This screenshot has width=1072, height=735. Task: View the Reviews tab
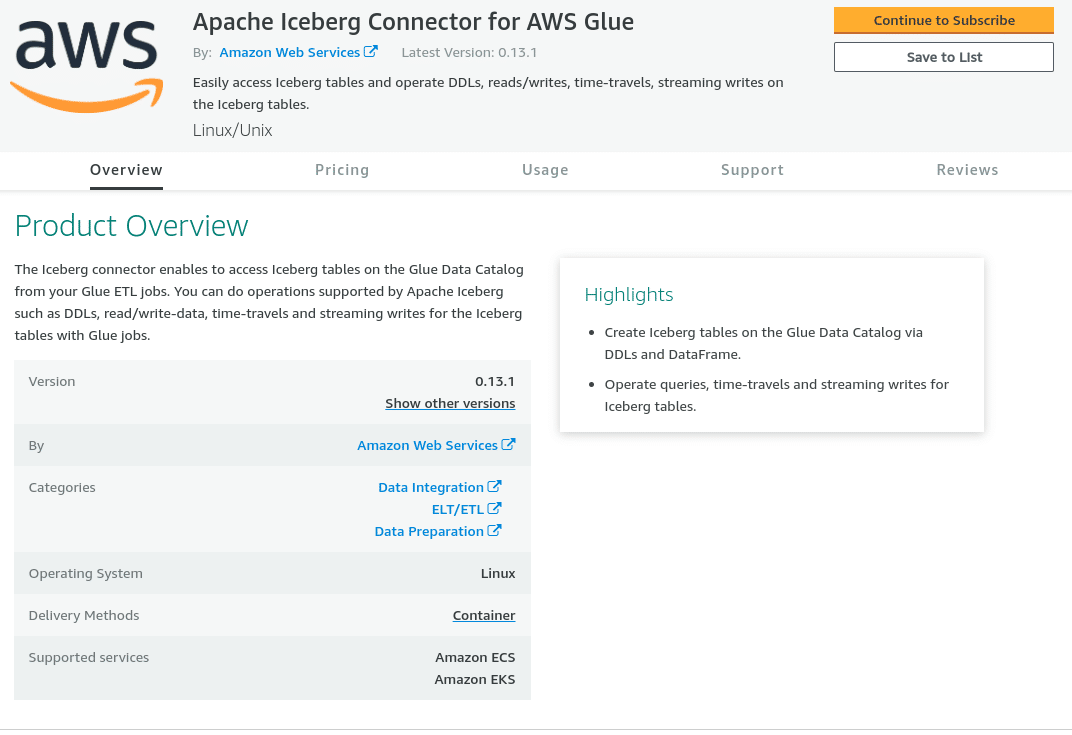pos(967,170)
